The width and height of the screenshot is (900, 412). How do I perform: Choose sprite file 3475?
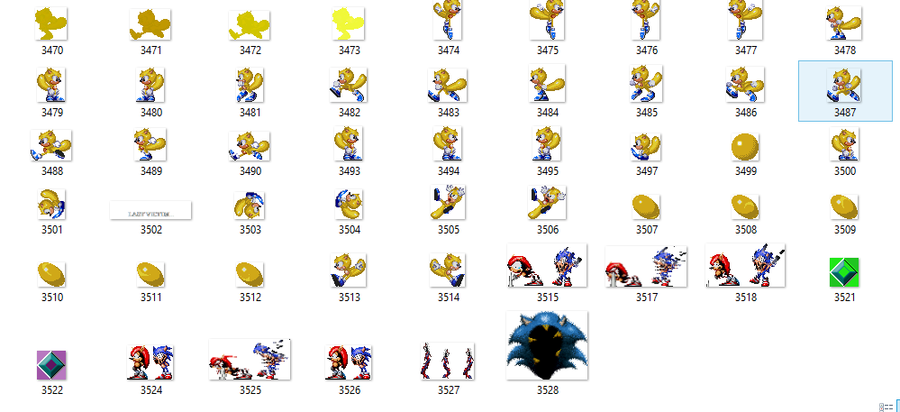click(547, 20)
